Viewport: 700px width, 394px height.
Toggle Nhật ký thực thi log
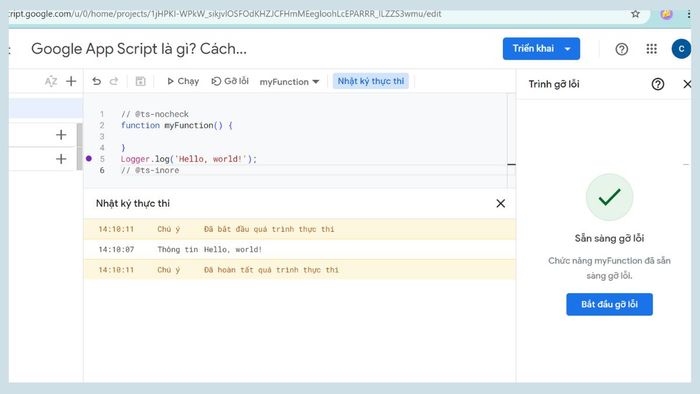[371, 81]
